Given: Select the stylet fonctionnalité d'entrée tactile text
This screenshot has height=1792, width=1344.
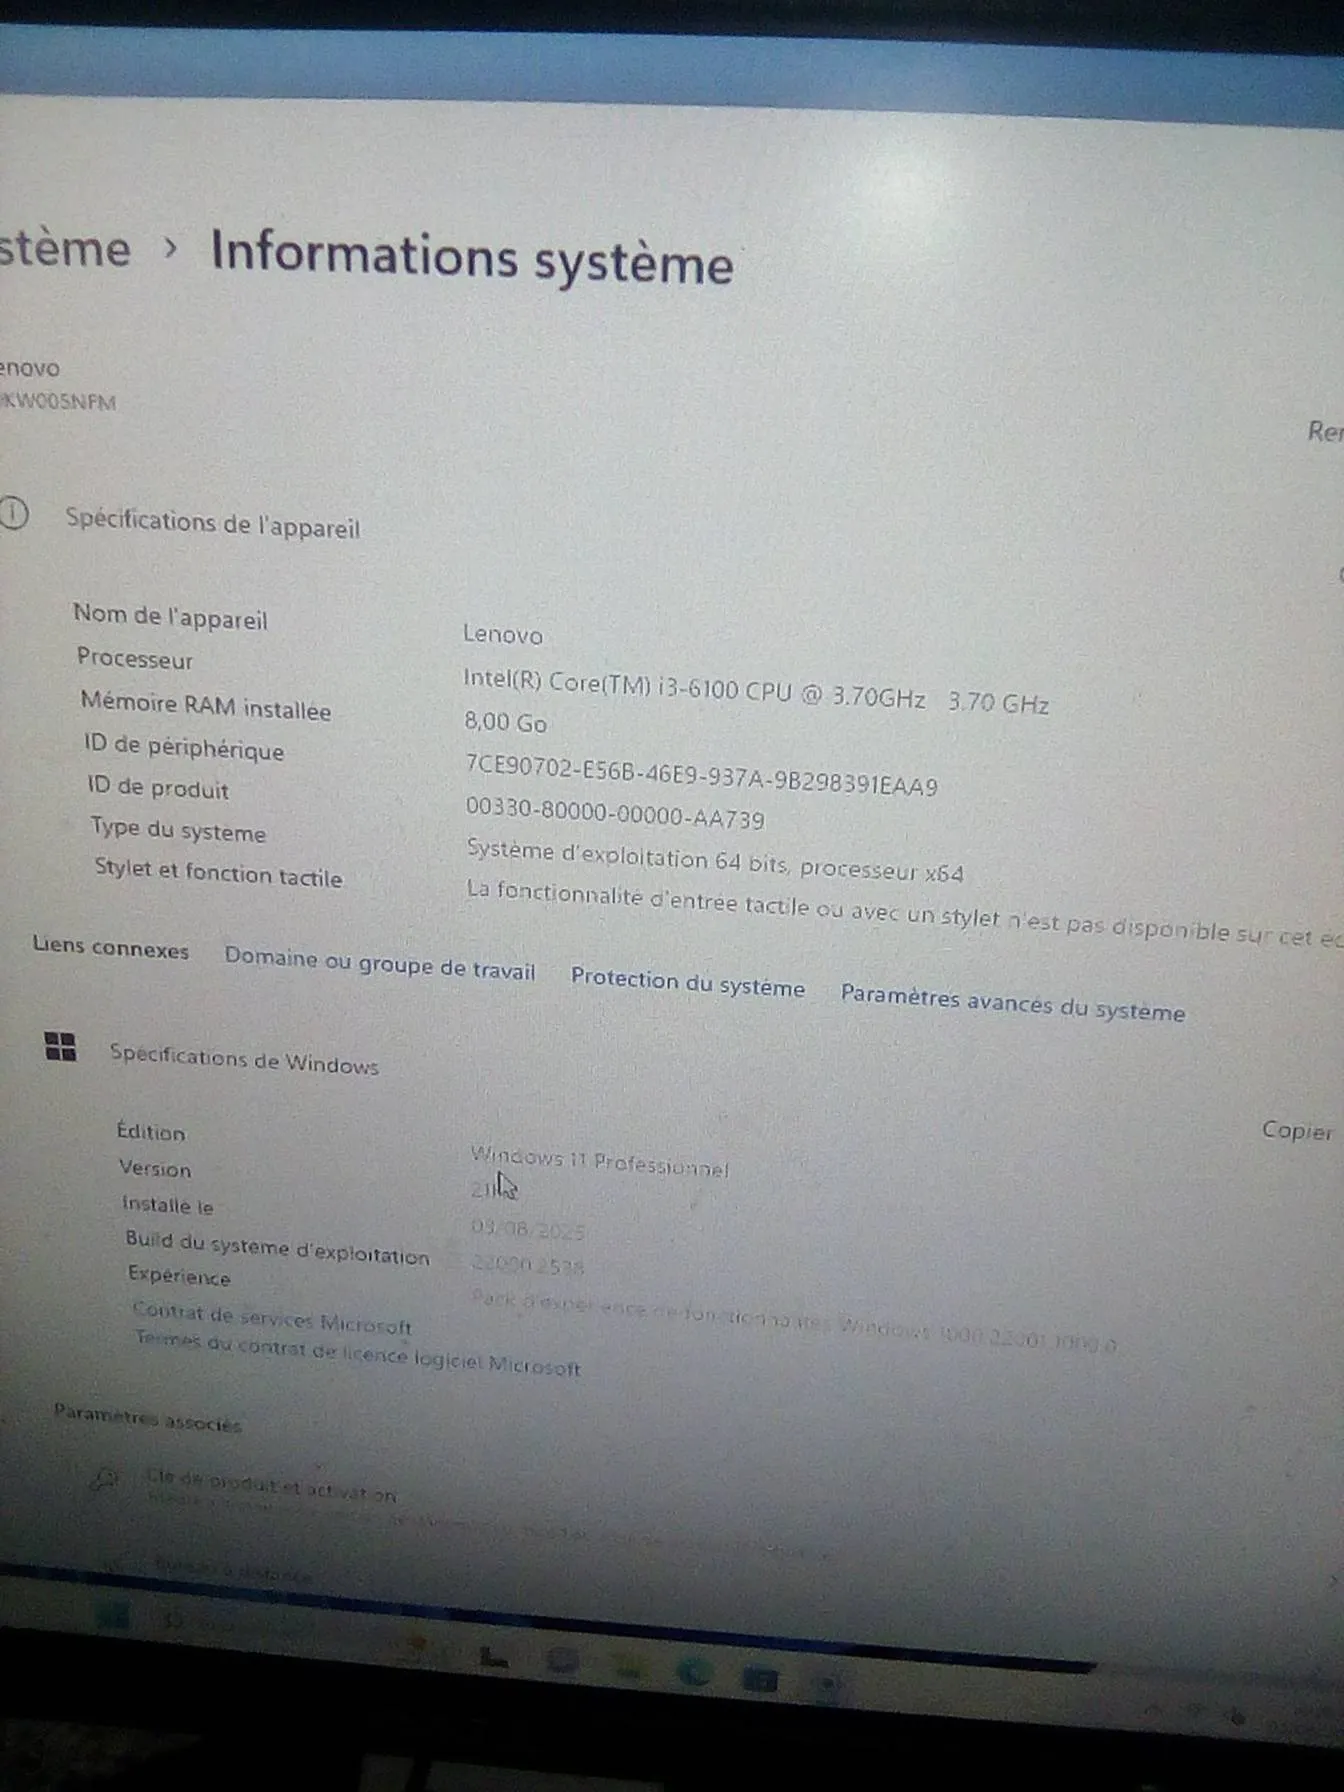Looking at the screenshot, I should coord(904,914).
